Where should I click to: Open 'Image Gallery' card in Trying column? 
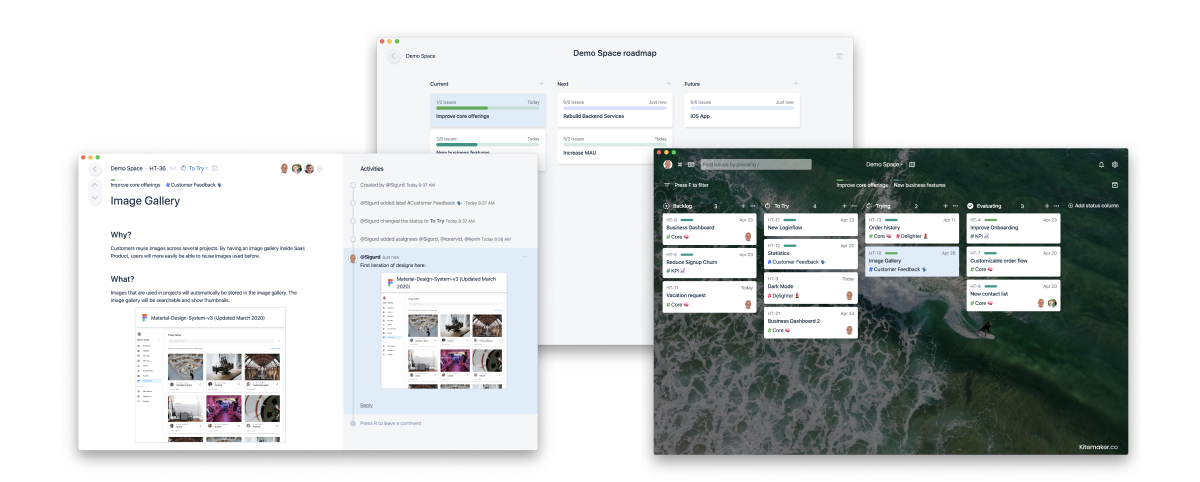point(911,262)
